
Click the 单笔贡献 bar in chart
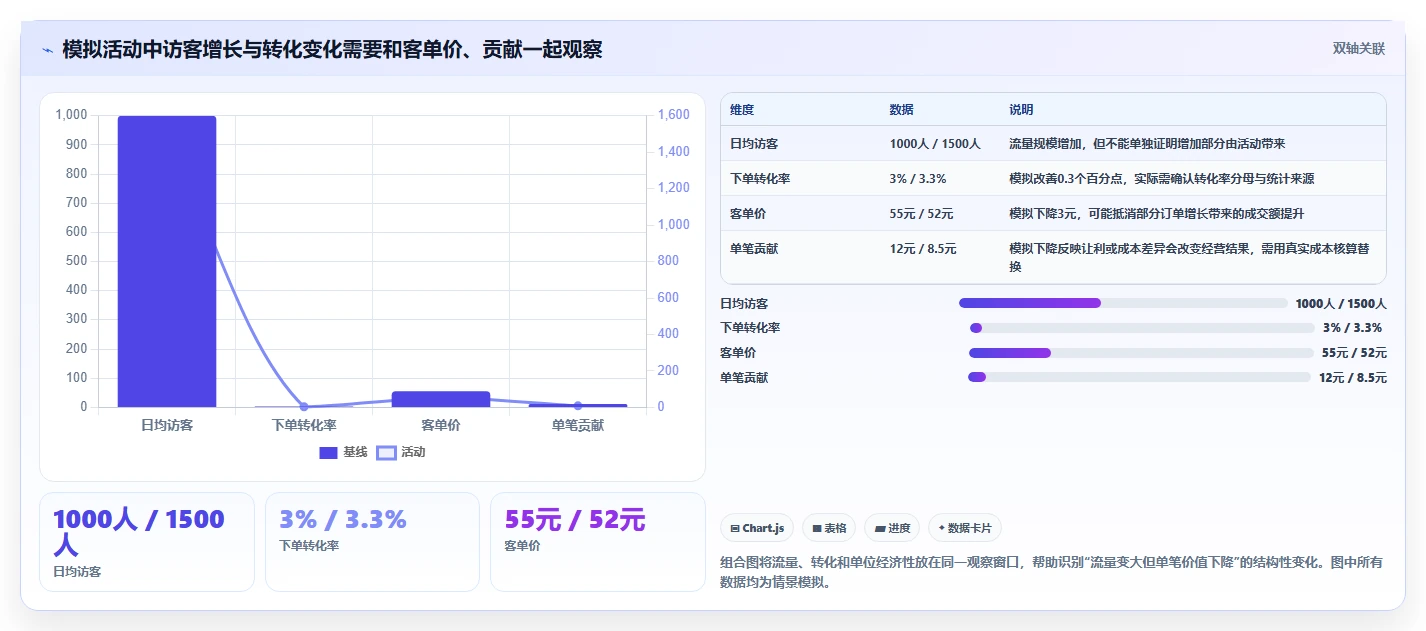pyautogui.click(x=578, y=405)
